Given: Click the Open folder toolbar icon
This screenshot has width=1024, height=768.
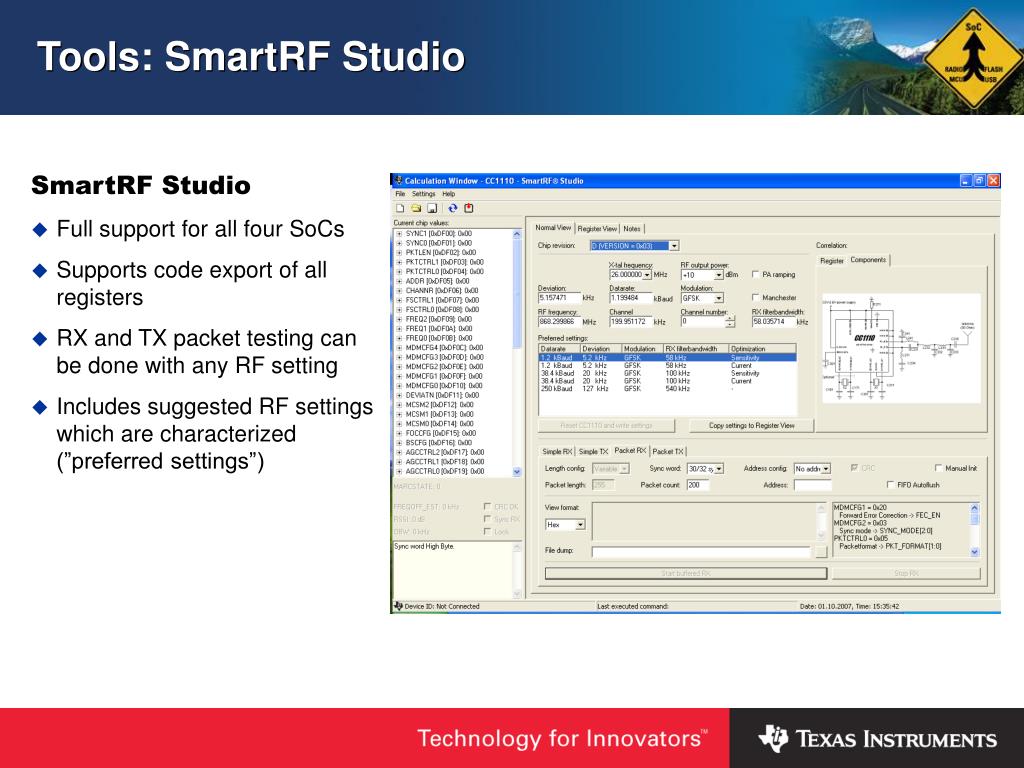Looking at the screenshot, I should pos(416,208).
